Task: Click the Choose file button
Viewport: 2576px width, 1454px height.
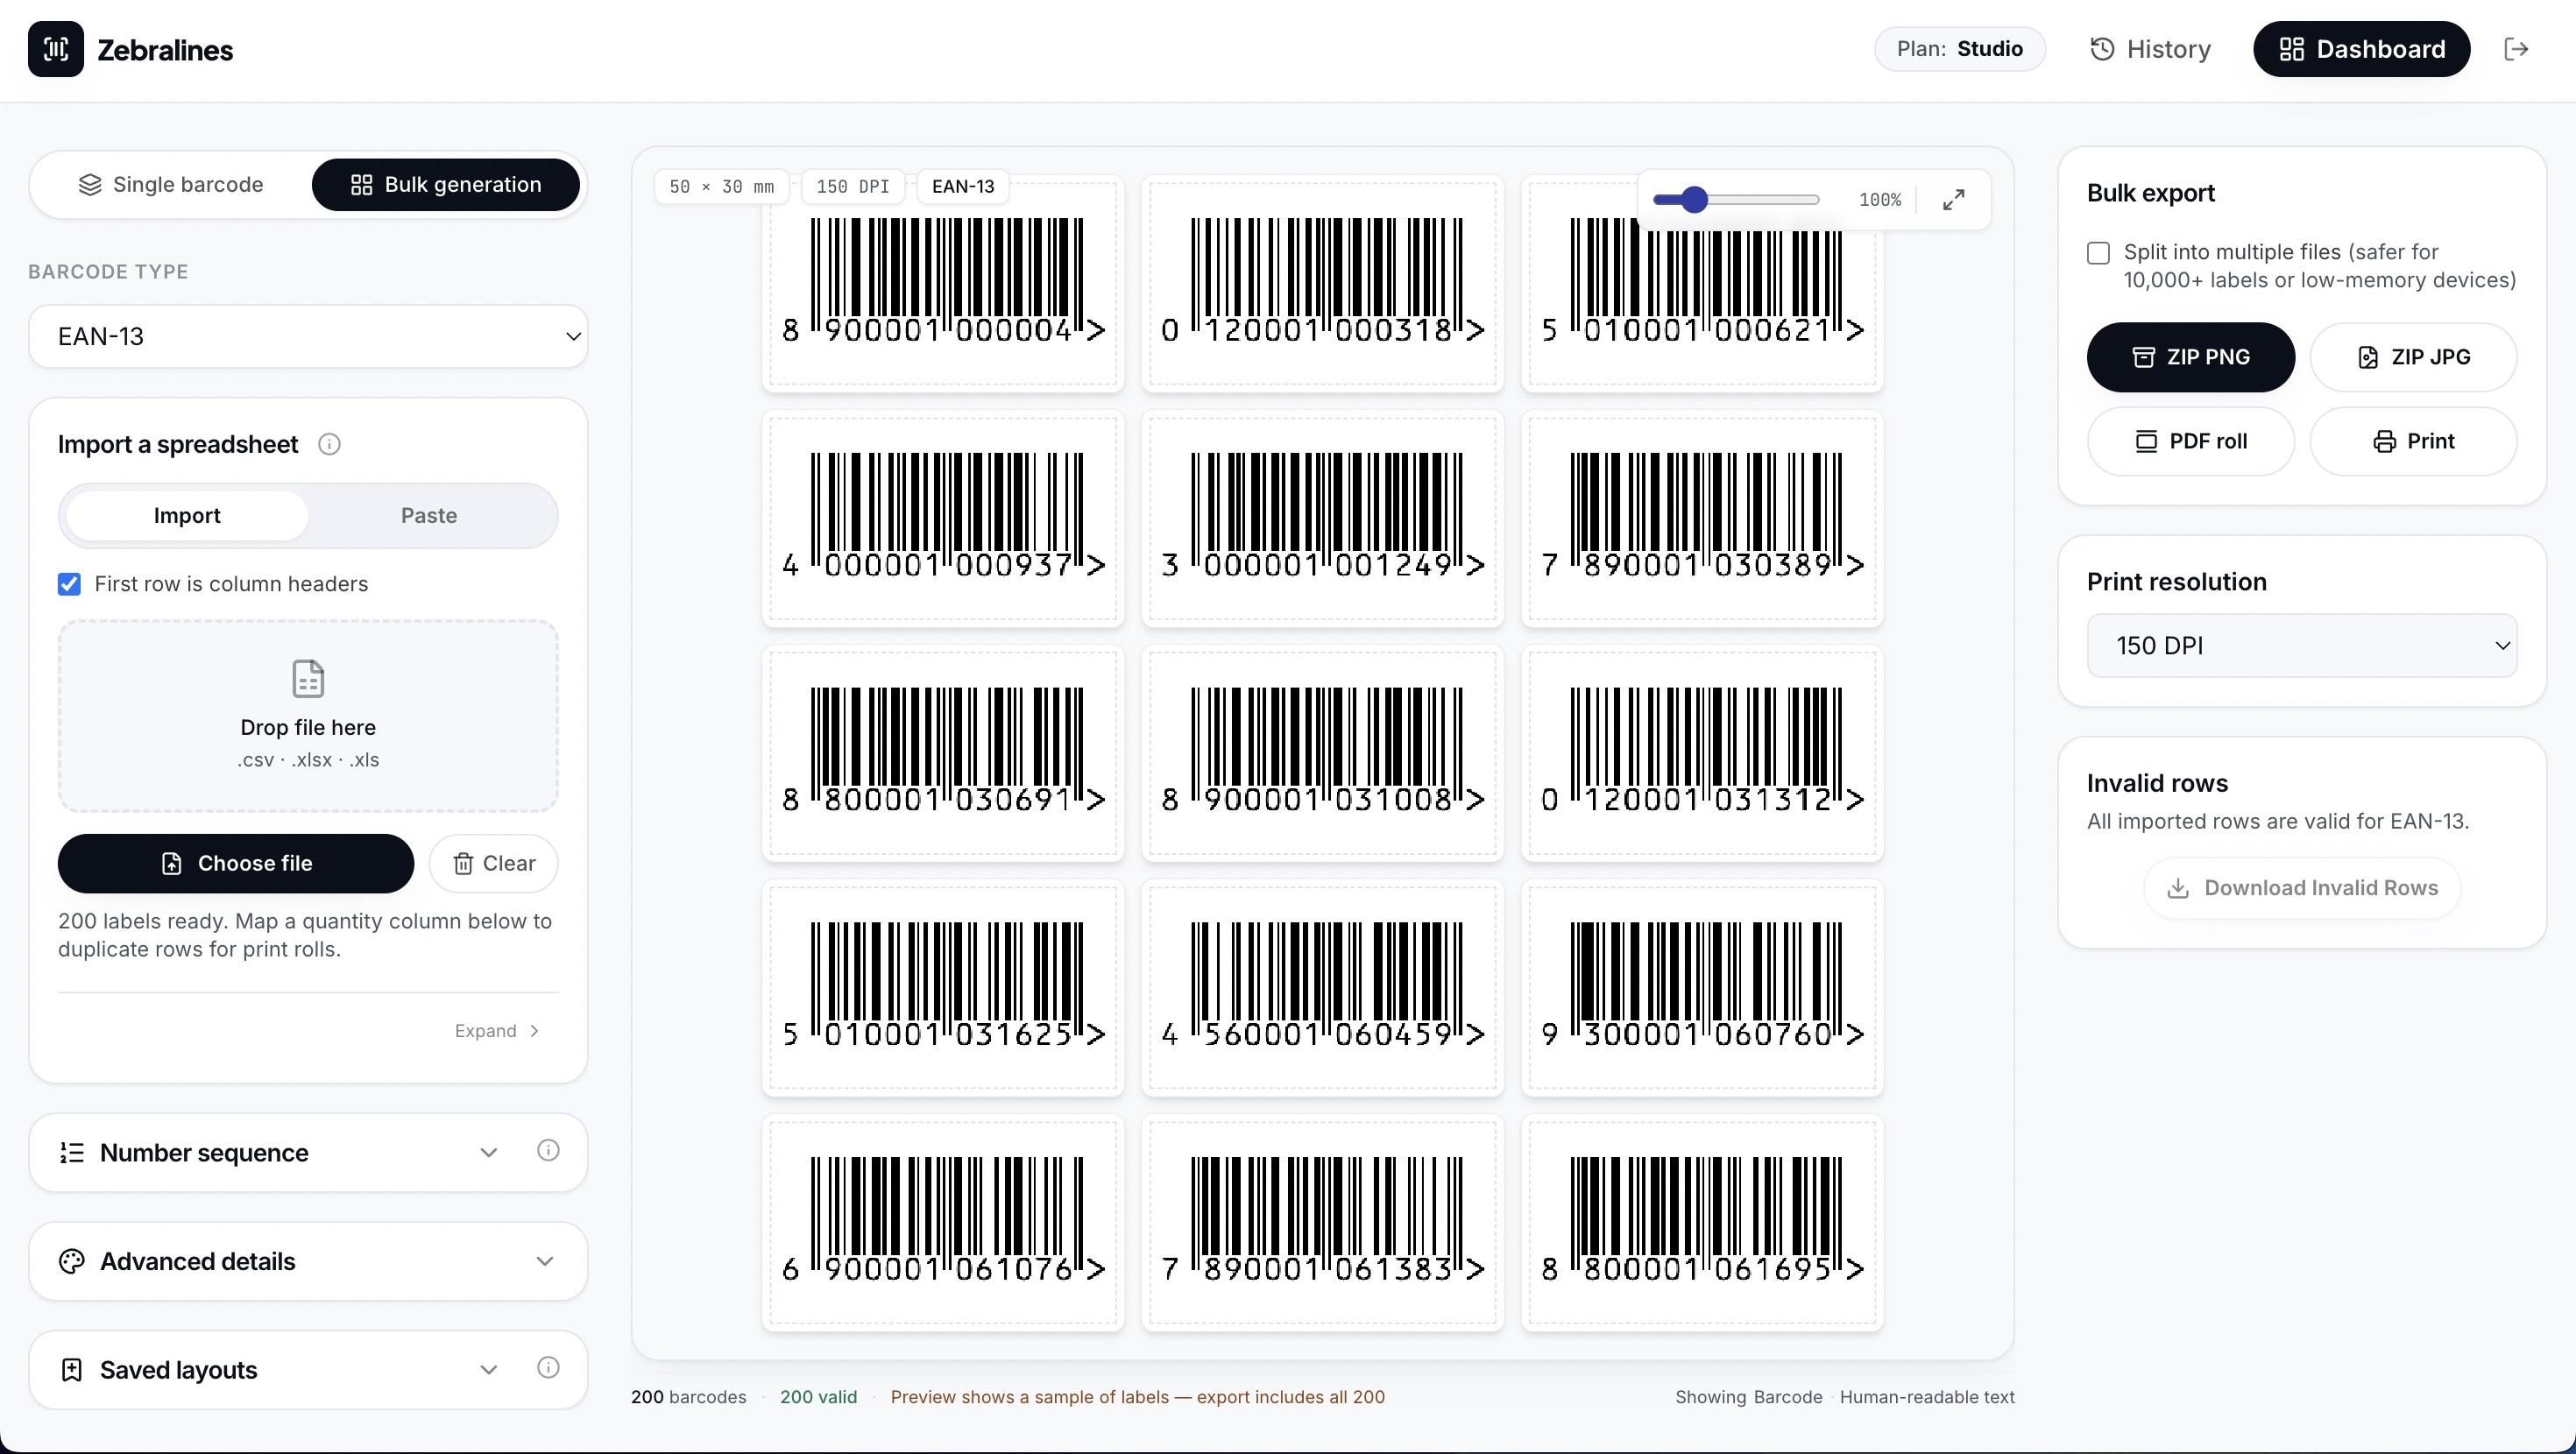Action: [236, 863]
